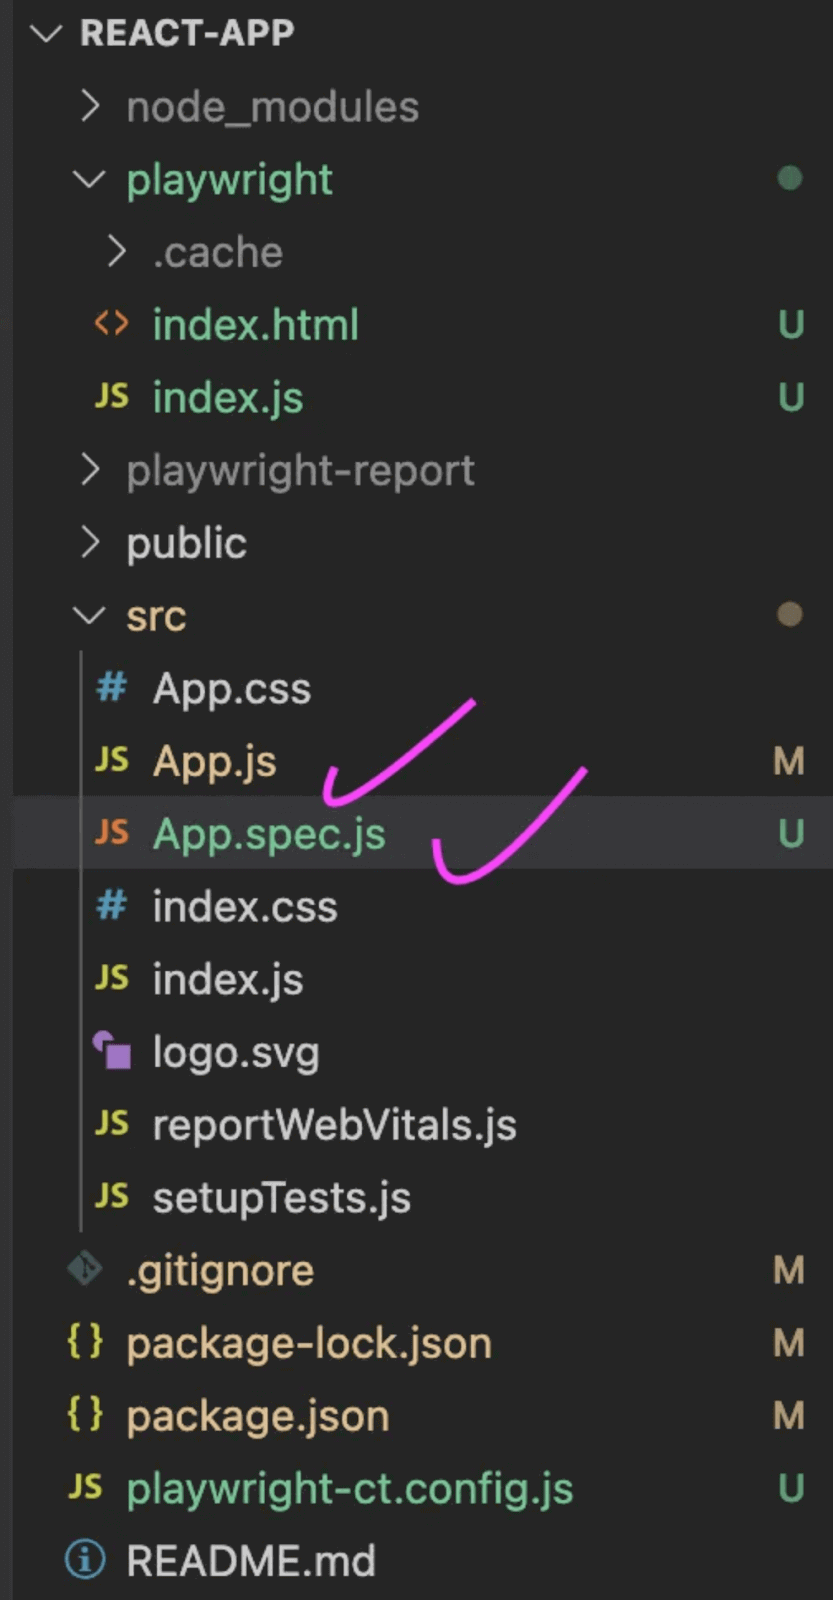Screen dimensions: 833x1600
Task: Open the reportWebVitals.js file
Action: pos(334,1125)
